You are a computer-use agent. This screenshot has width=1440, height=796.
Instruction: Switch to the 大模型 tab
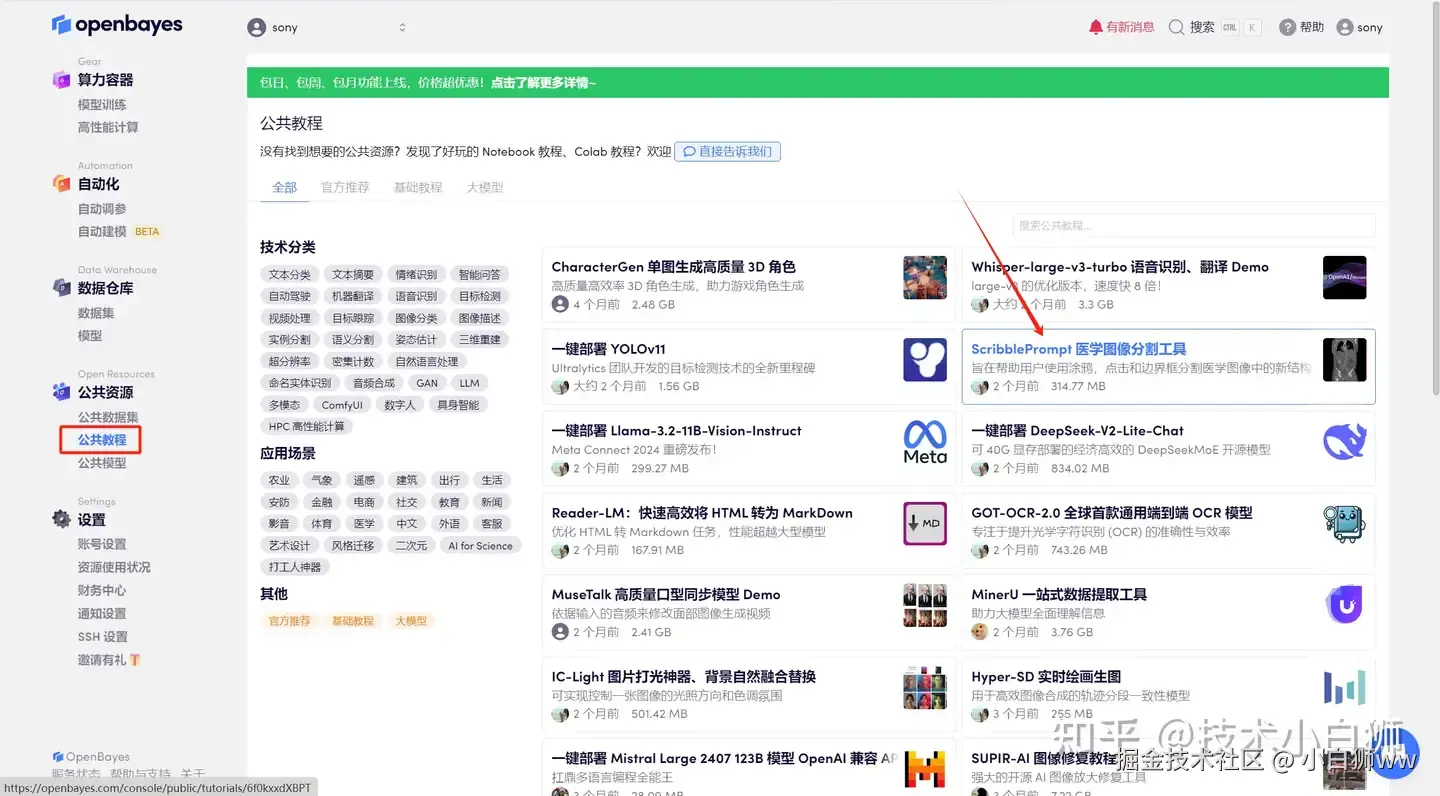485,188
